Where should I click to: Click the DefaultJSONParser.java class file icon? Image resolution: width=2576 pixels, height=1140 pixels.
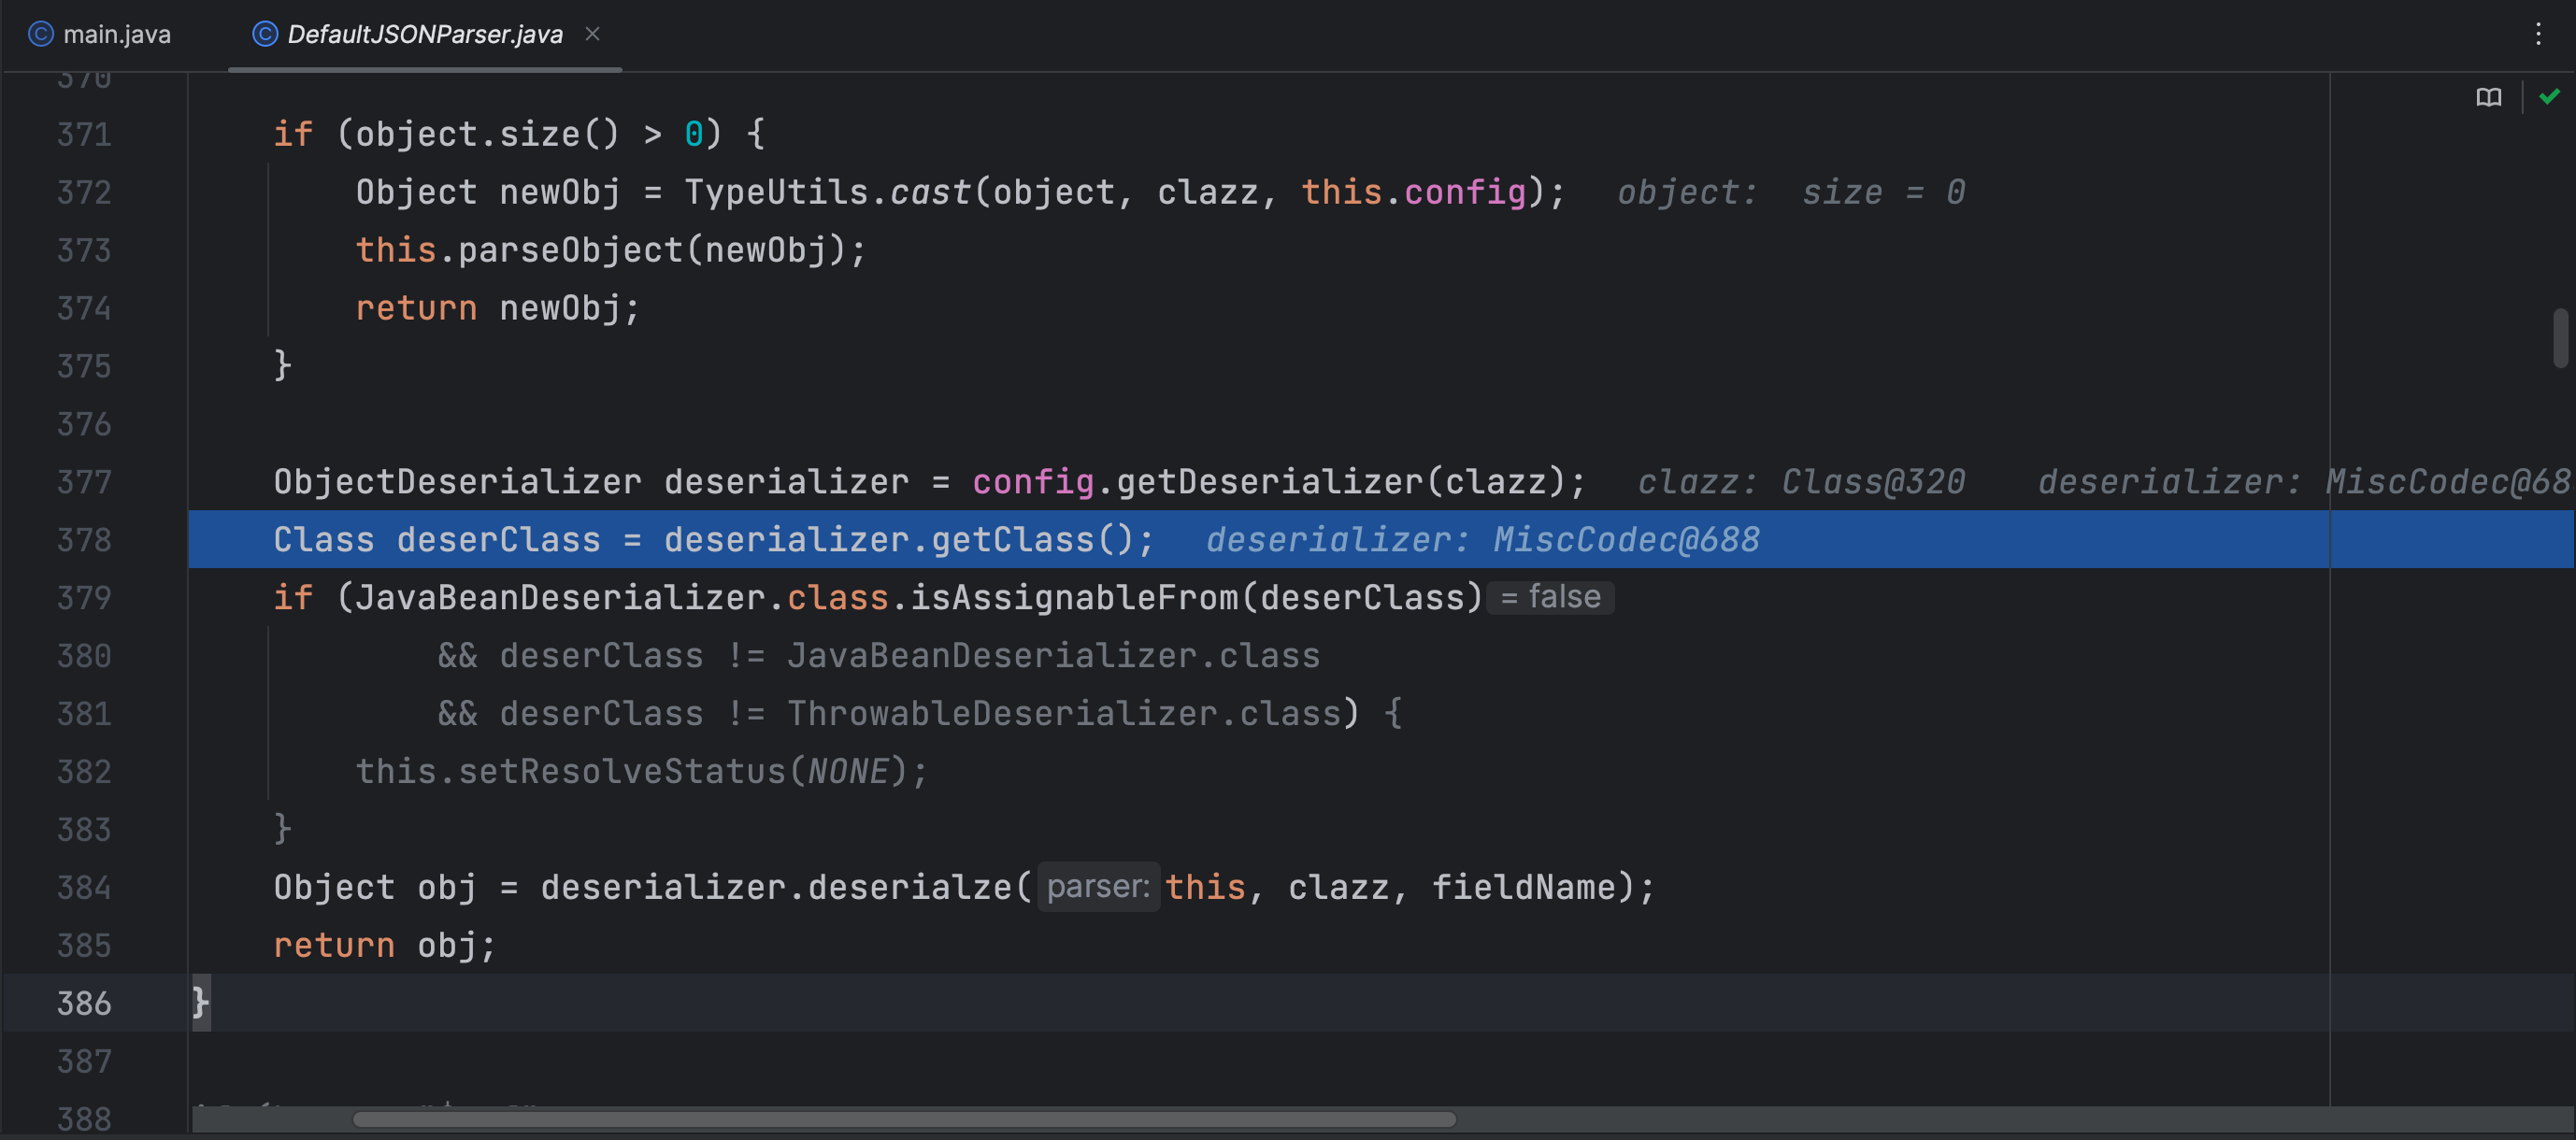pos(264,34)
